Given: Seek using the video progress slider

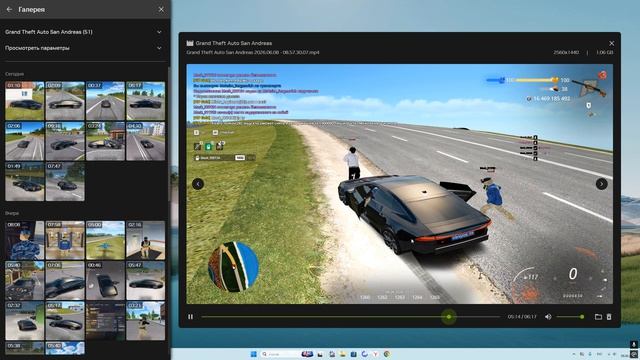Looking at the screenshot, I should 350,317.
